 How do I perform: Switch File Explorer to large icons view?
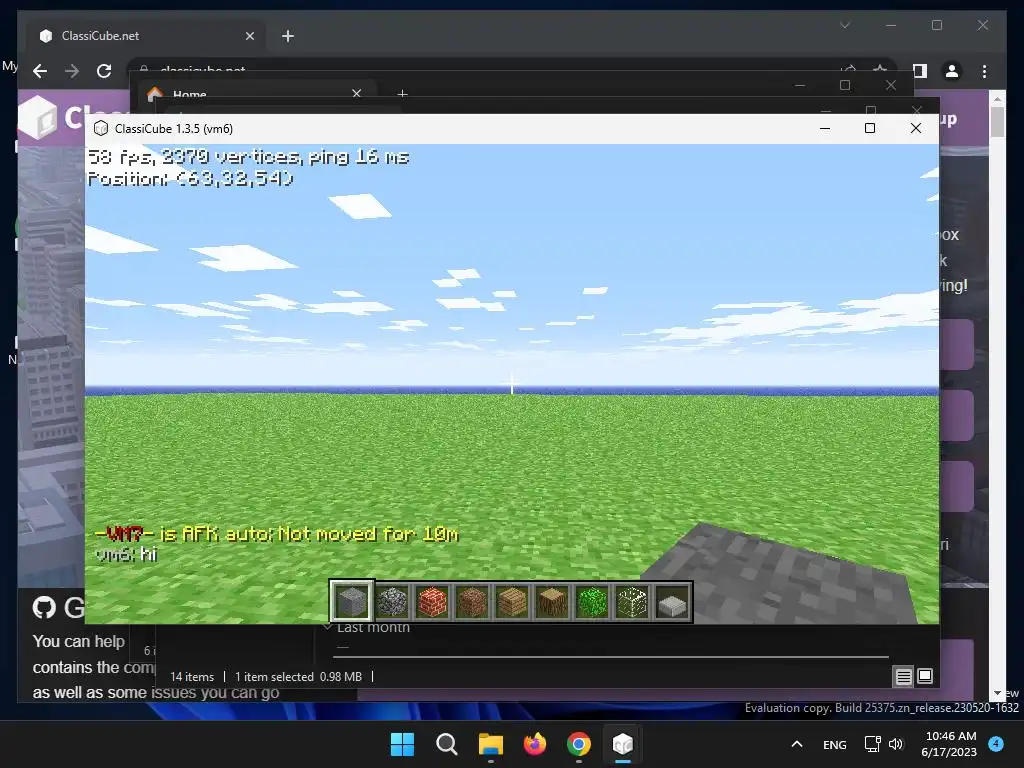click(925, 676)
